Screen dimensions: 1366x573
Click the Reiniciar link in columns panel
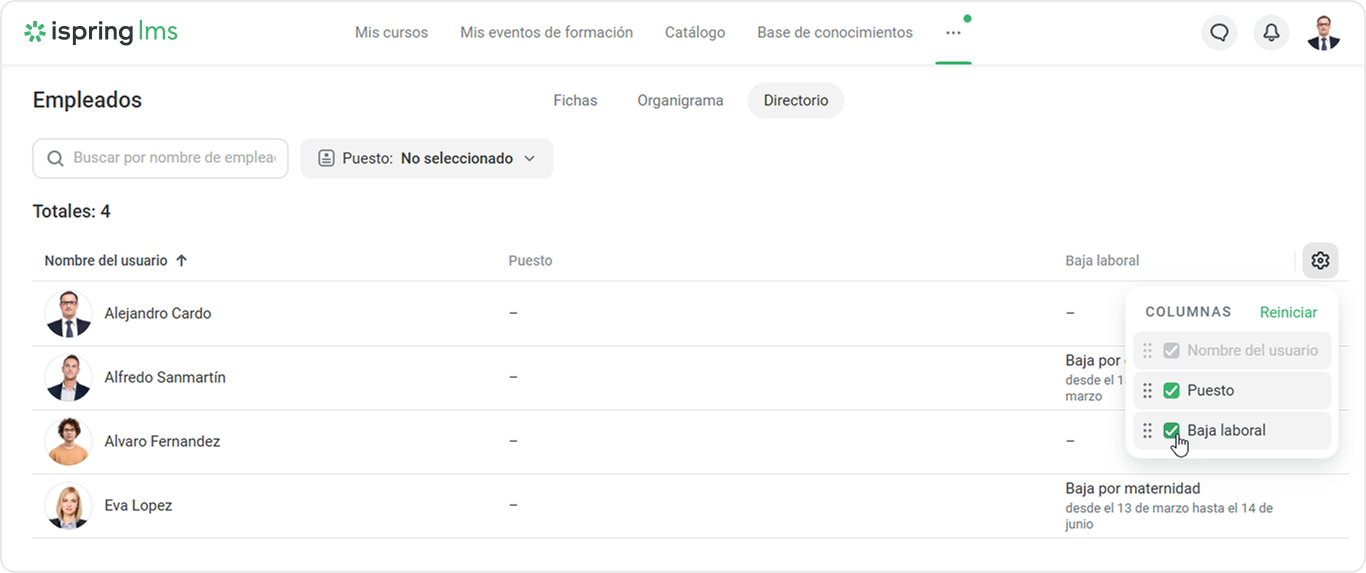coord(1288,312)
